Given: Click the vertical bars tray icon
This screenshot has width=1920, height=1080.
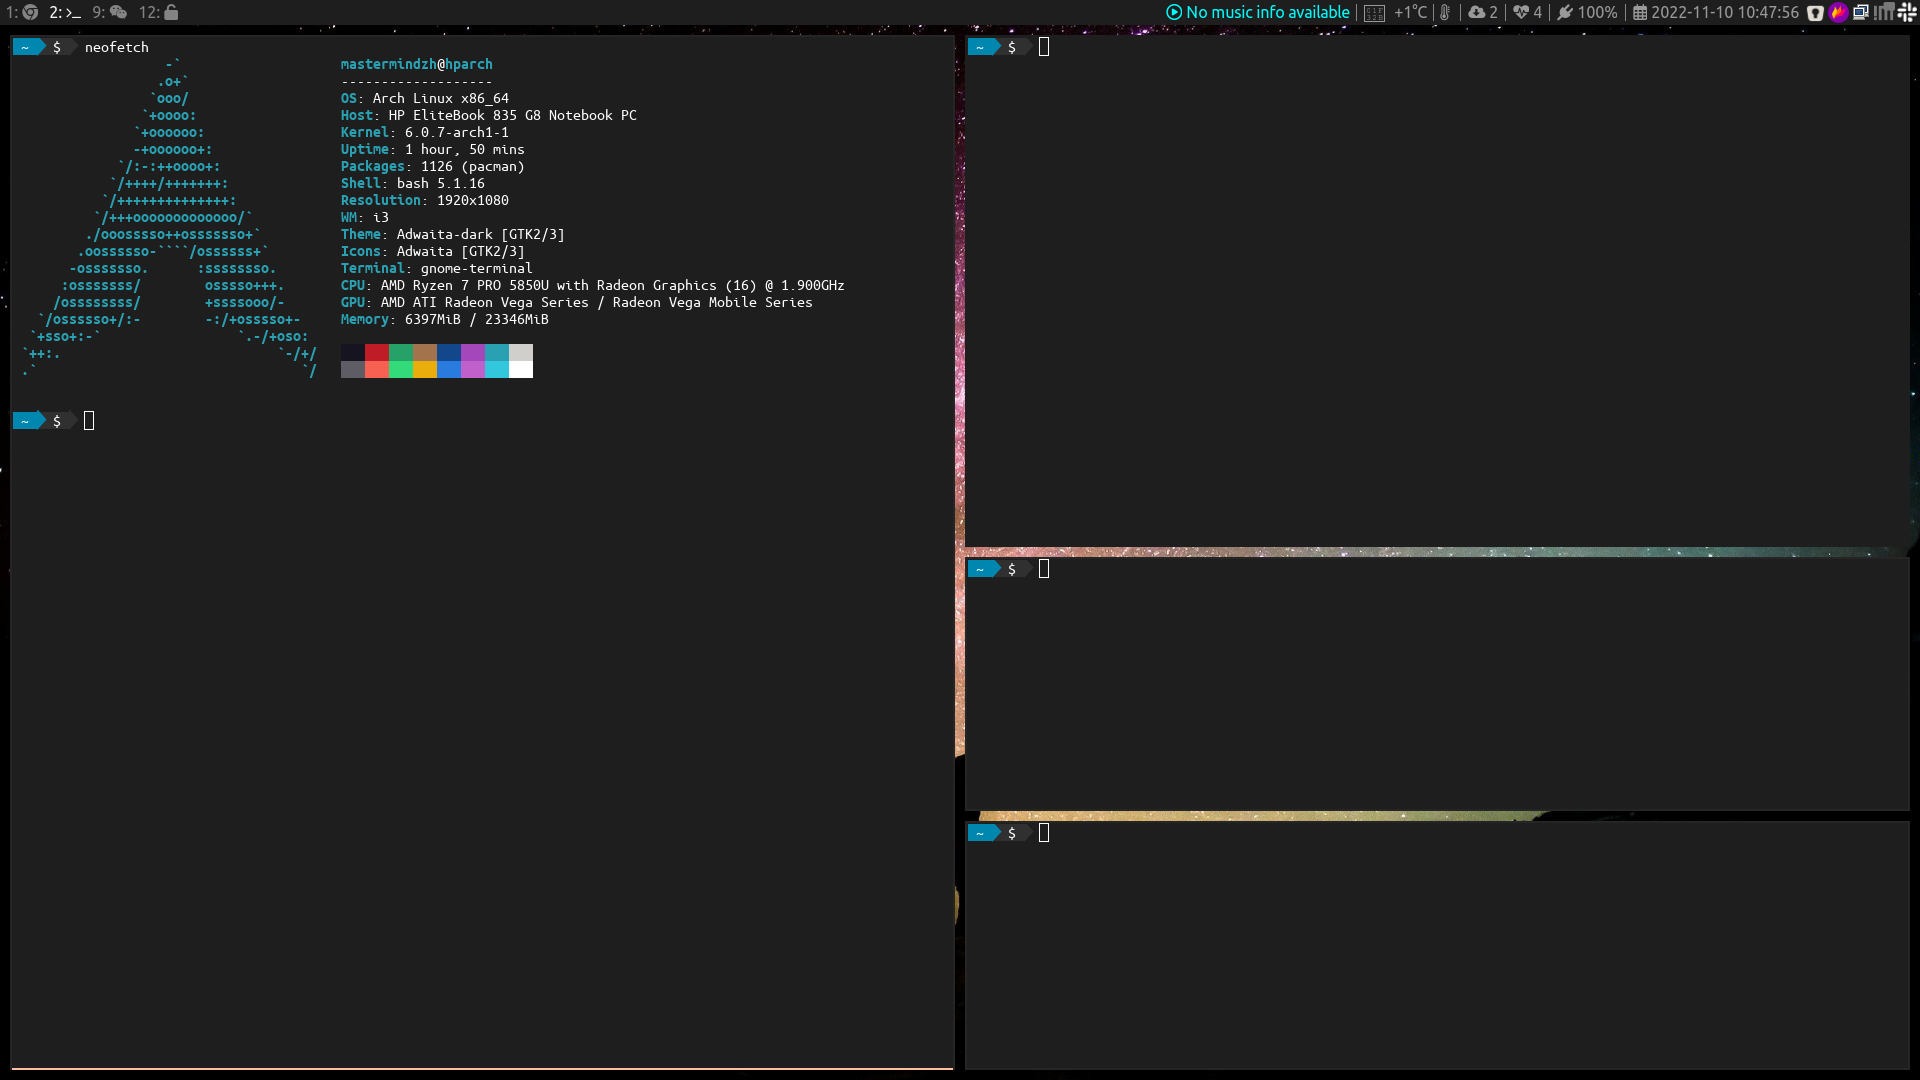Looking at the screenshot, I should pos(1884,12).
